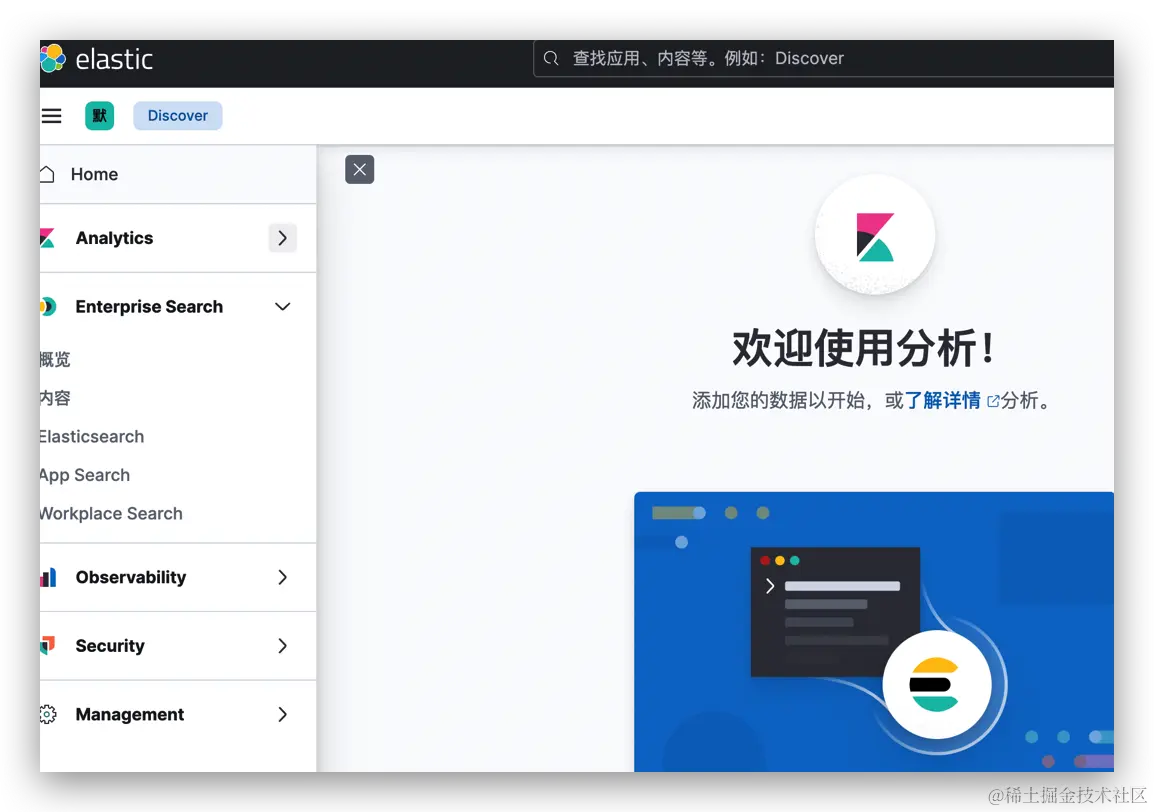Select Management section heading
Viewport: 1154px width, 812px height.
(x=130, y=714)
